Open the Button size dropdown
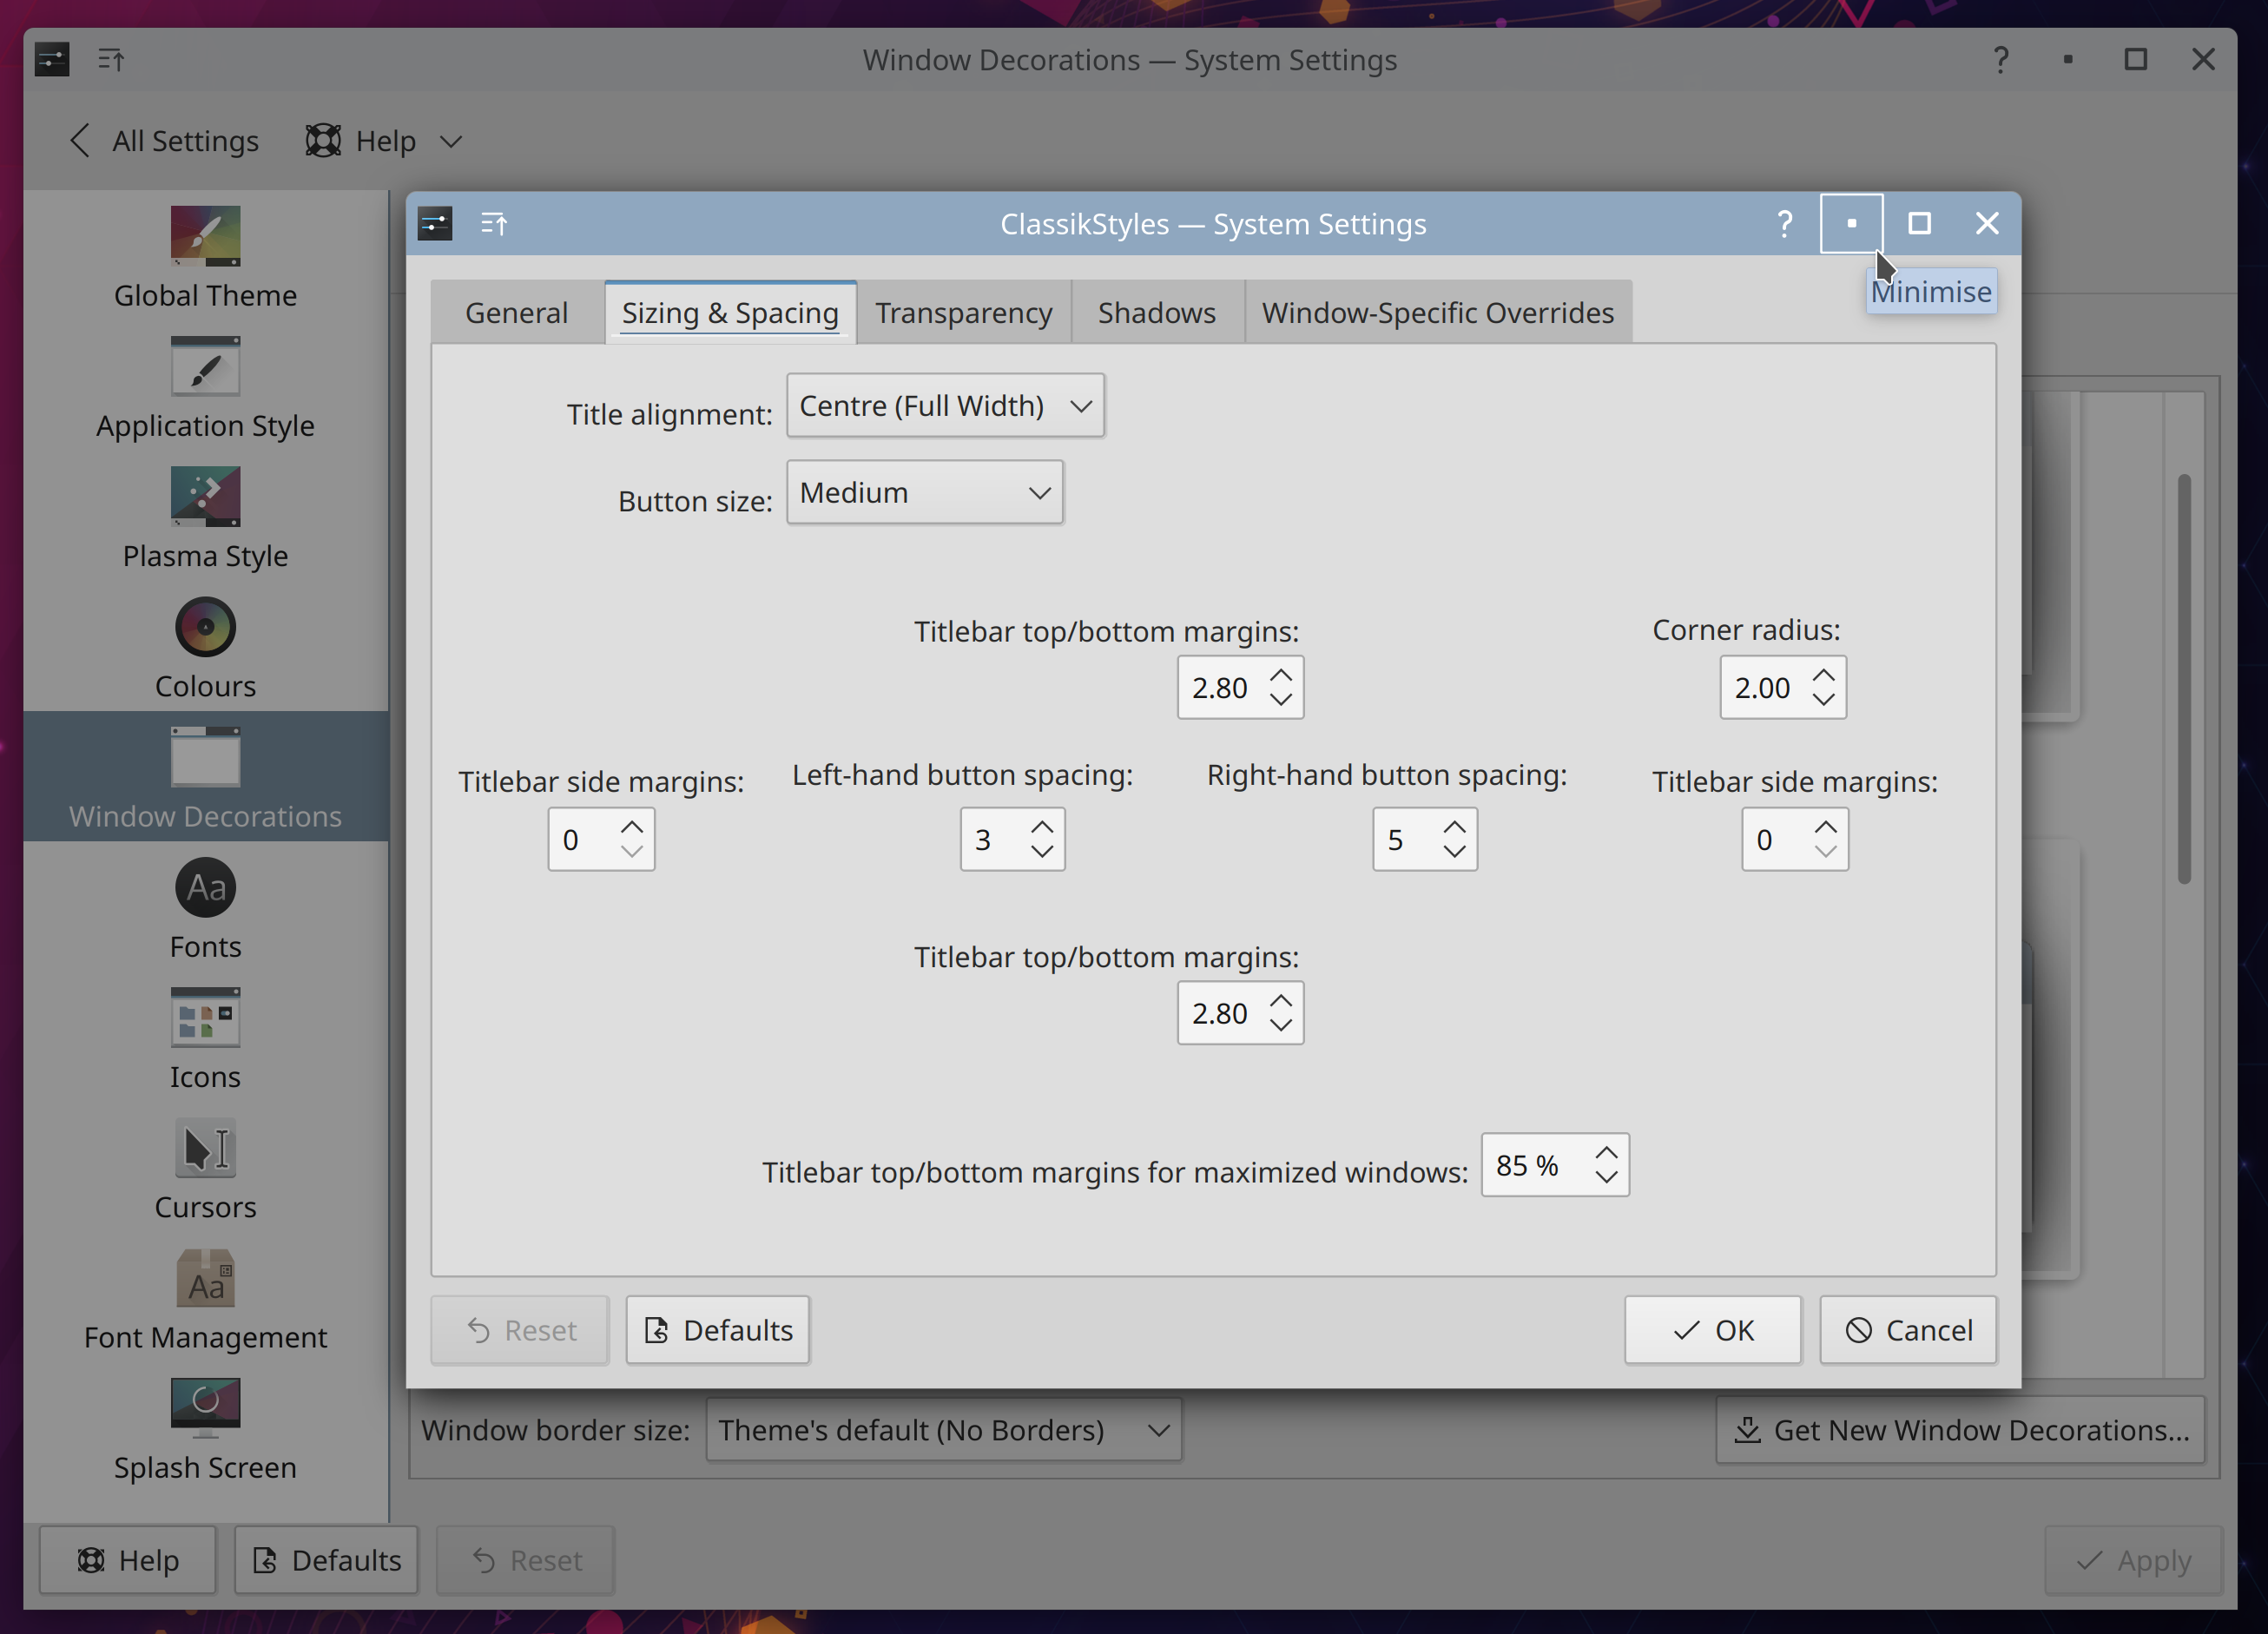 tap(923, 493)
